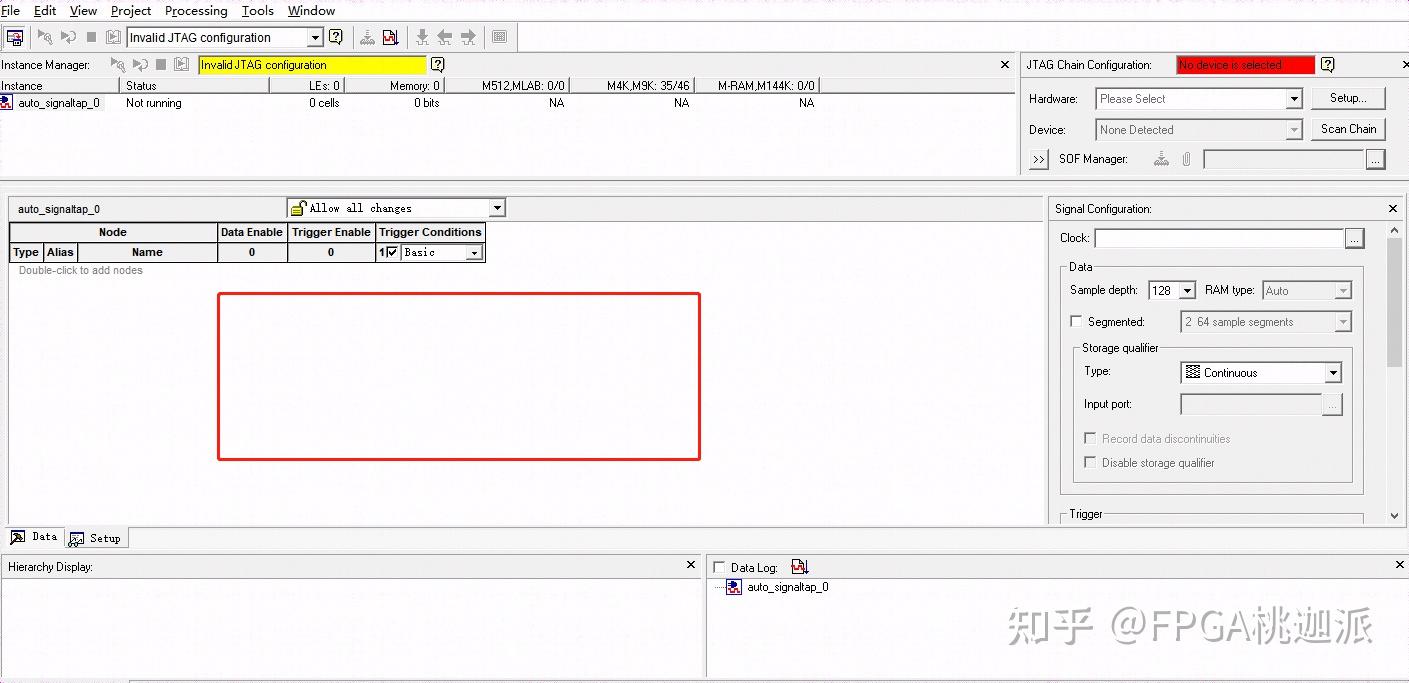Click the left arrow icon in the main toolbar
Screen dimensions: 1409x683
coord(445,38)
